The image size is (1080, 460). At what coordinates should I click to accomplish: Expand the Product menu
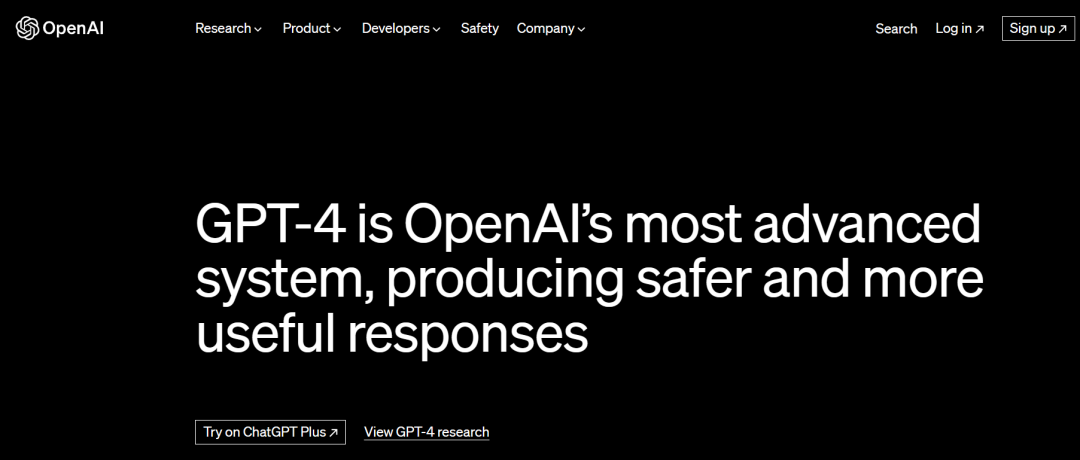tap(311, 28)
